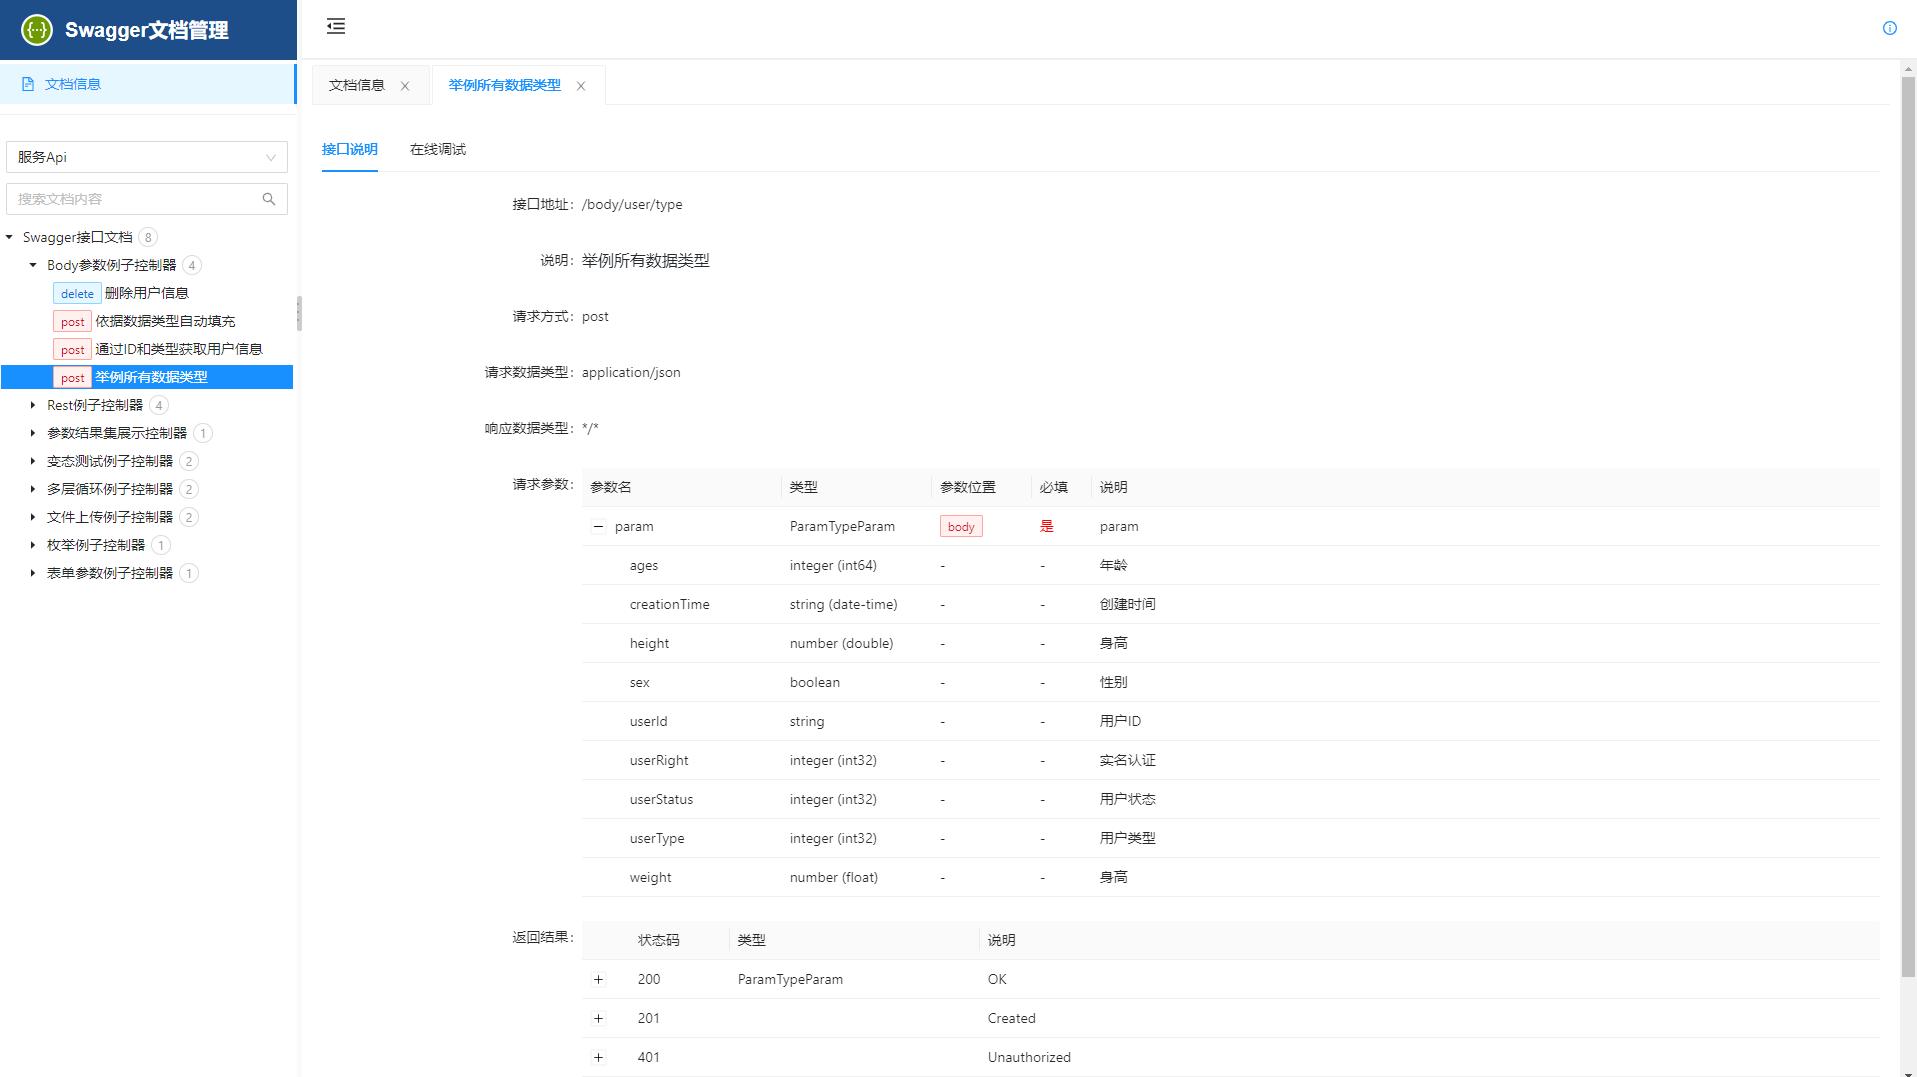The width and height of the screenshot is (1917, 1077).
Task: Expand the 200 status code response row
Action: click(598, 979)
